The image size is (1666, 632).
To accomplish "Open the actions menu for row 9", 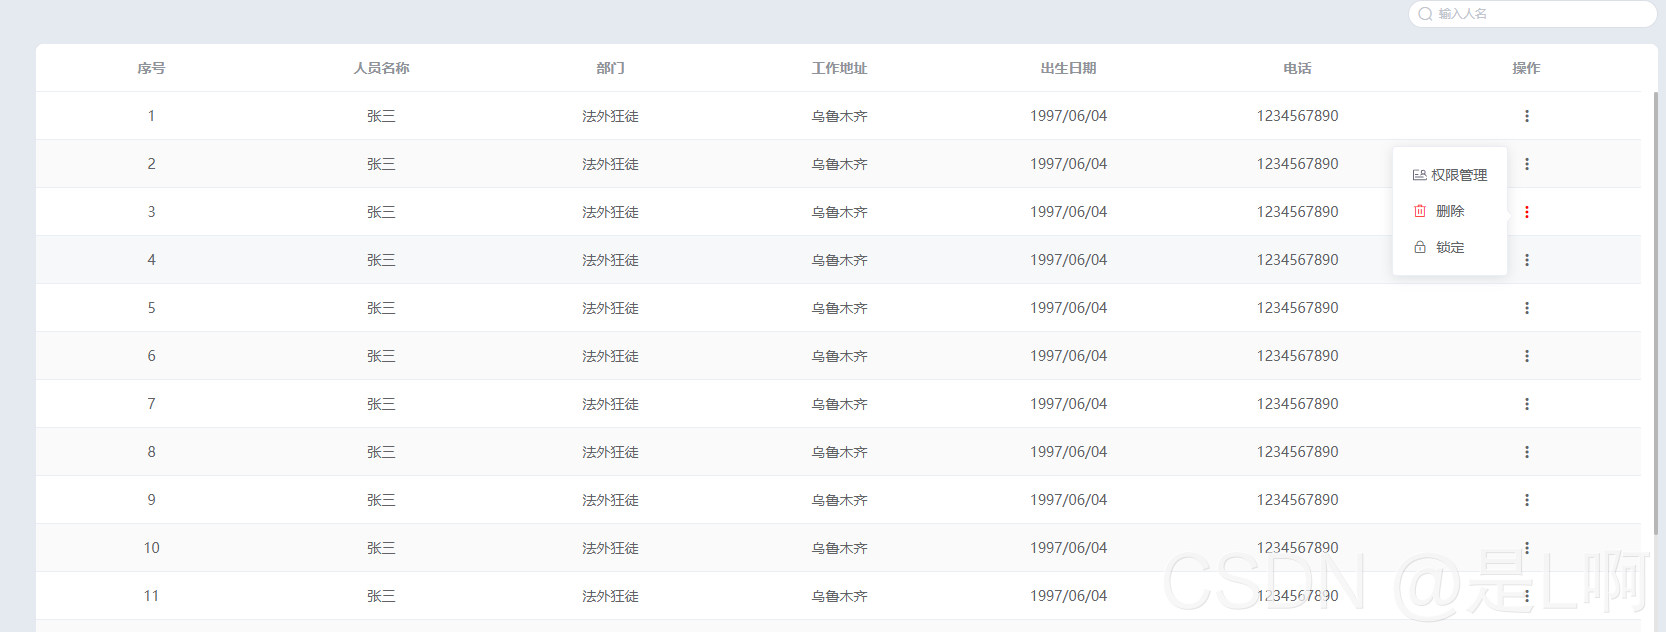I will tap(1526, 500).
